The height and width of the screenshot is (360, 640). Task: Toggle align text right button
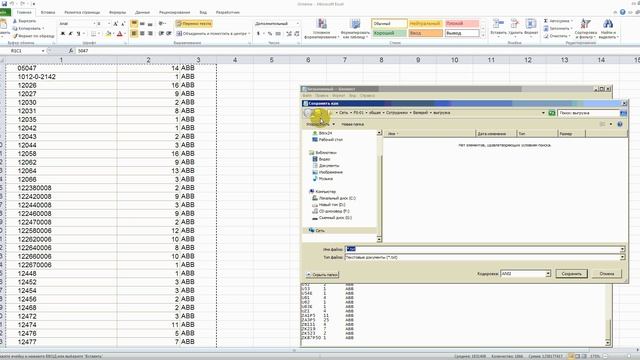click(x=150, y=33)
